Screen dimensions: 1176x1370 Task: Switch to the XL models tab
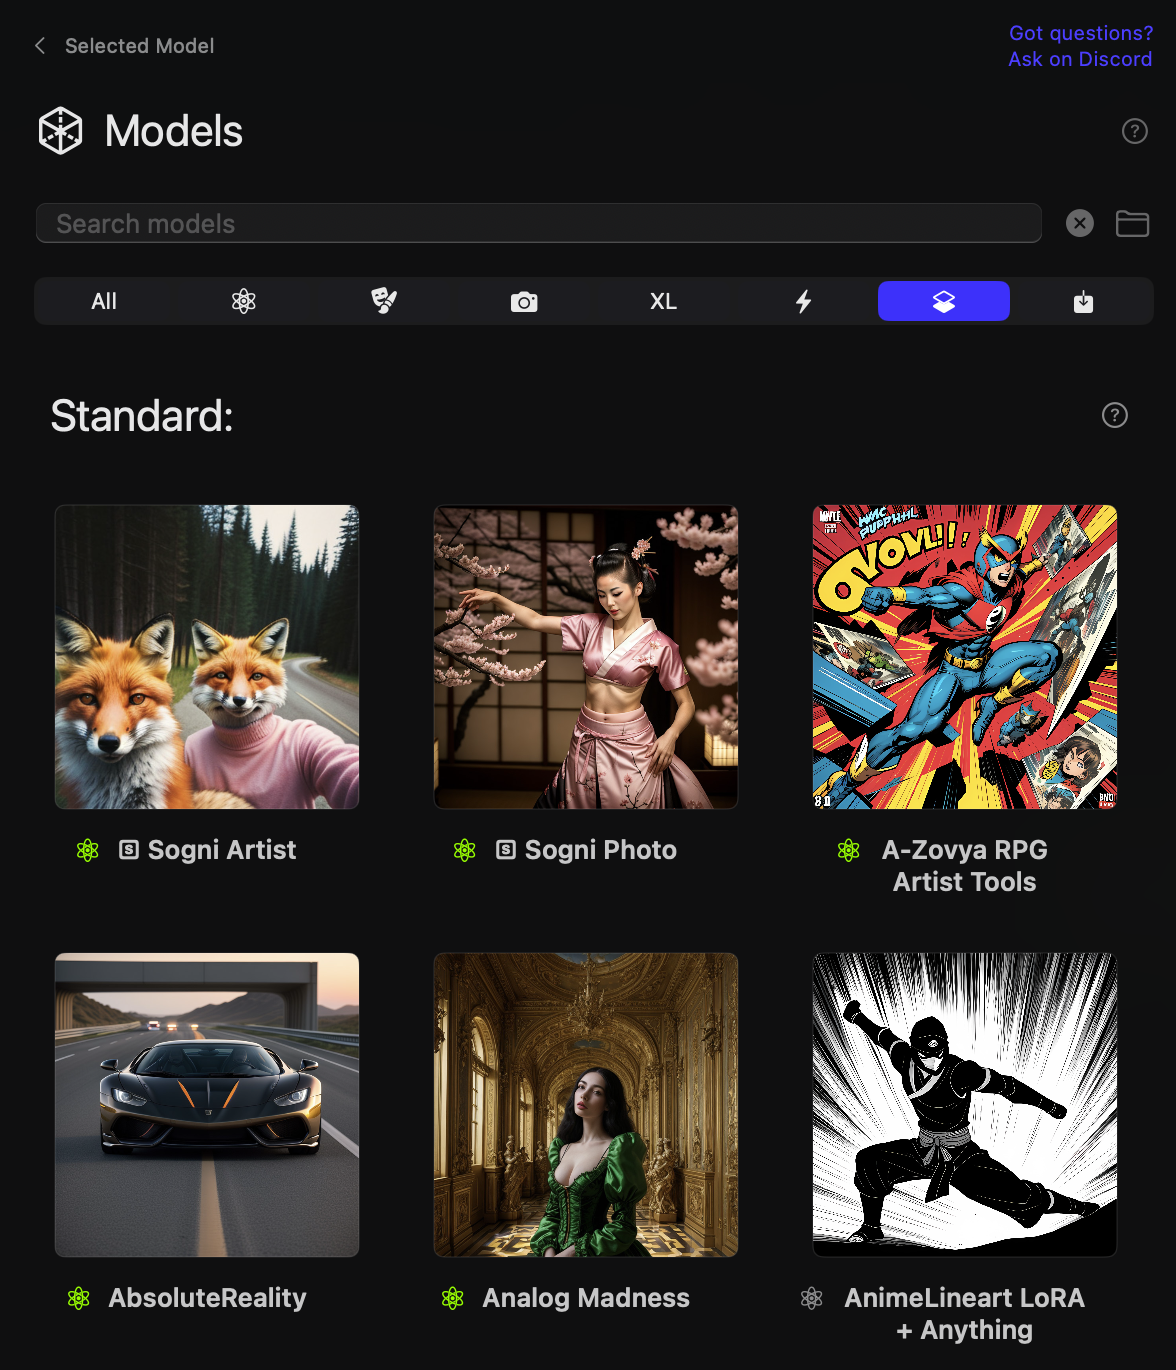click(x=663, y=301)
